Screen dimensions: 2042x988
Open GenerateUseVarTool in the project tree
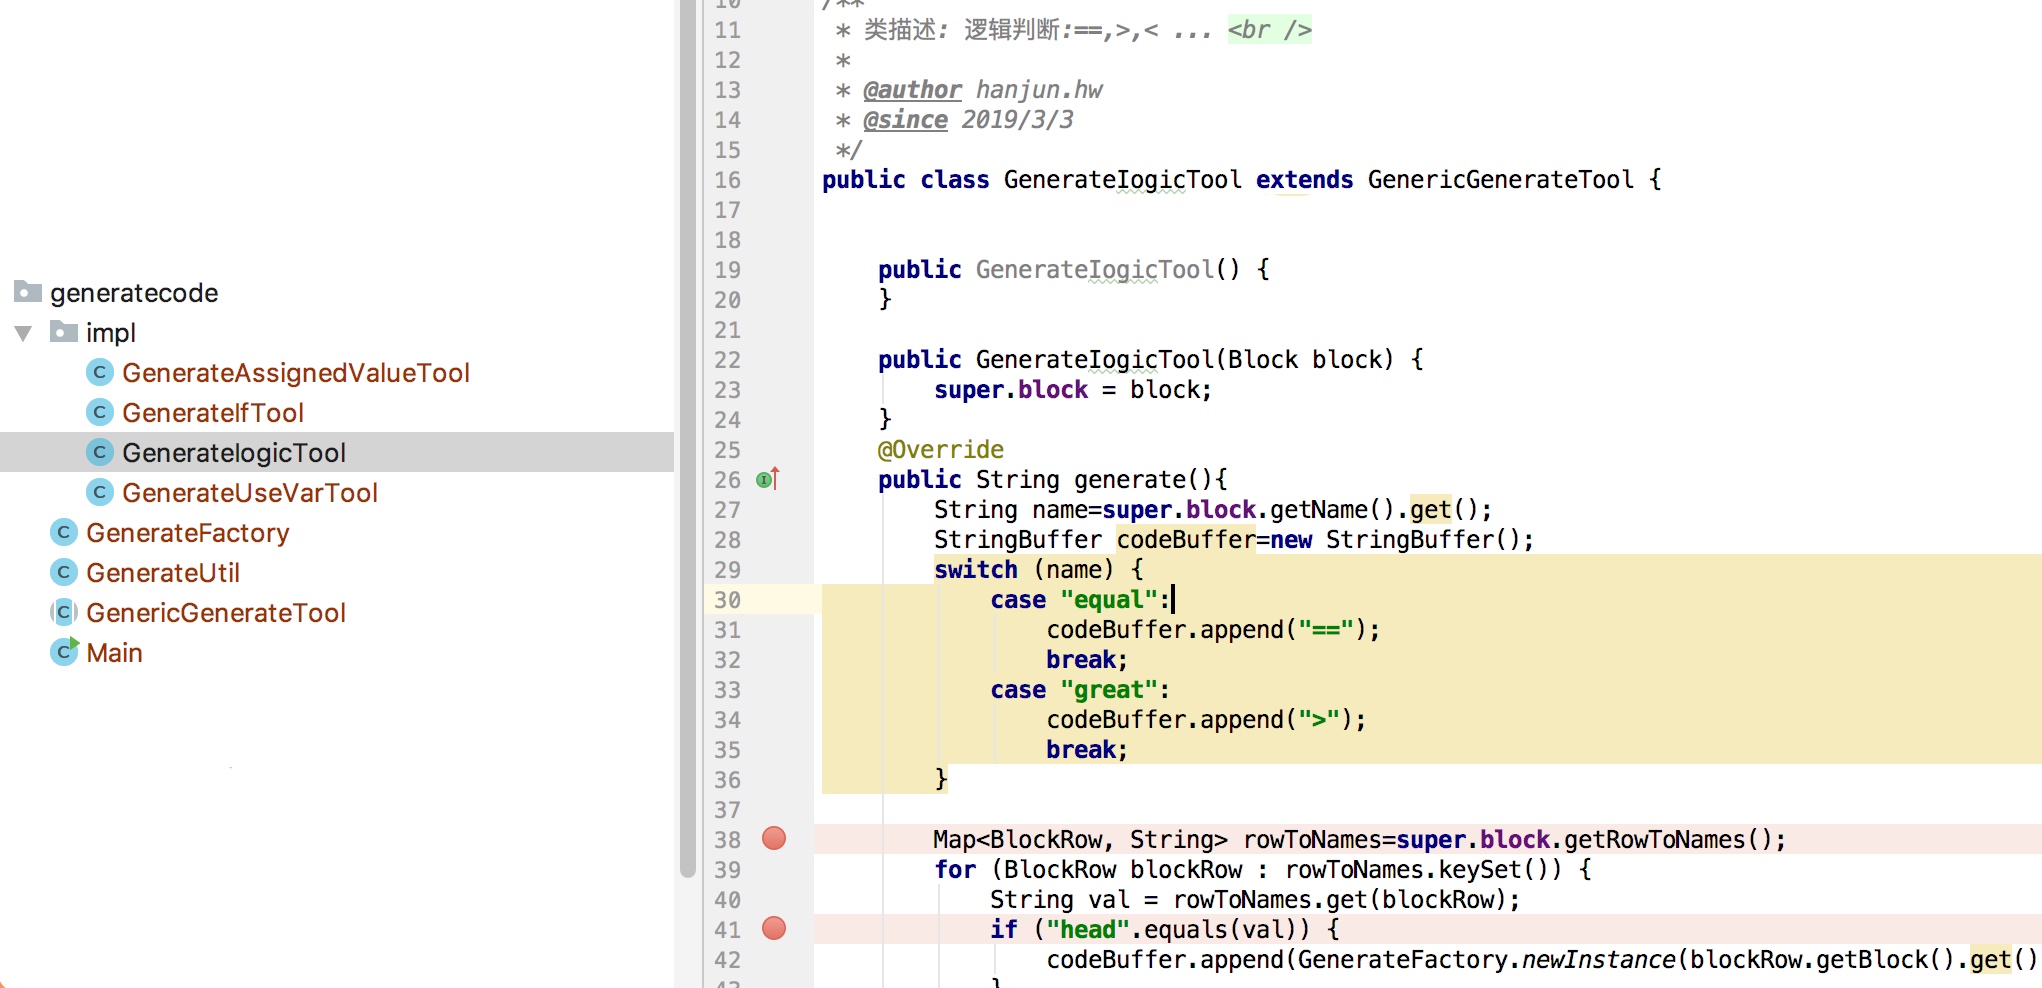[249, 493]
